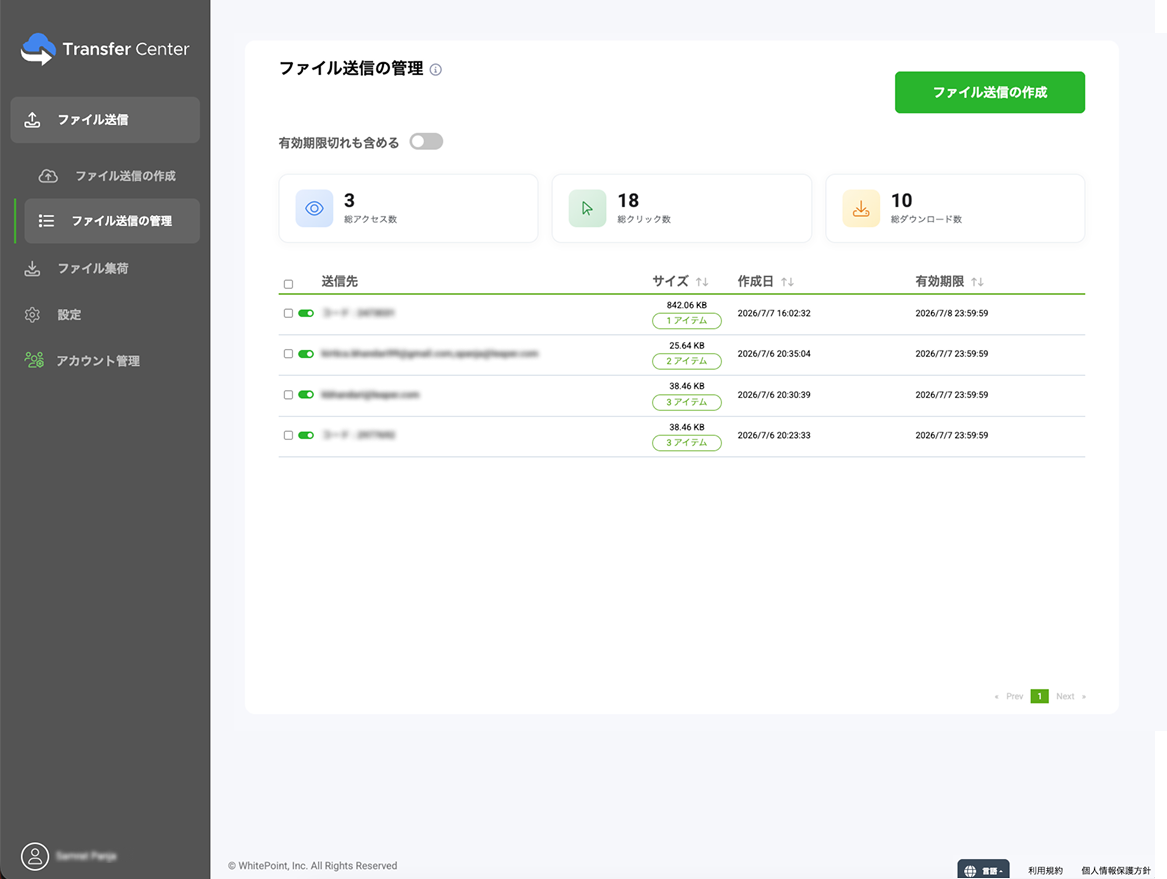Collapse the ファイル送信 sidebar section
Viewport: 1167px width, 879px height.
[x=105, y=120]
